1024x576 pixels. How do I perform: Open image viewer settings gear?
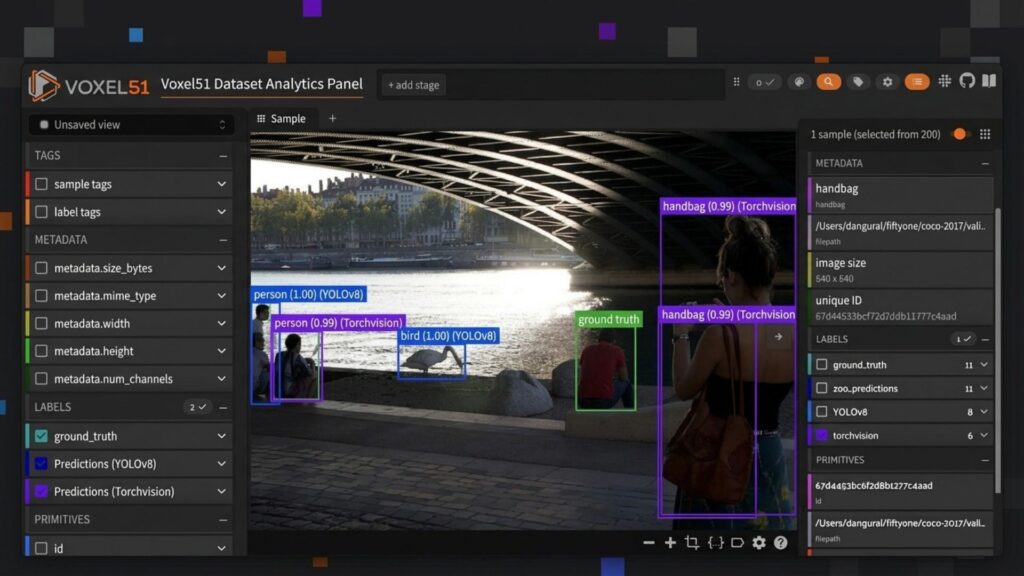tap(759, 543)
